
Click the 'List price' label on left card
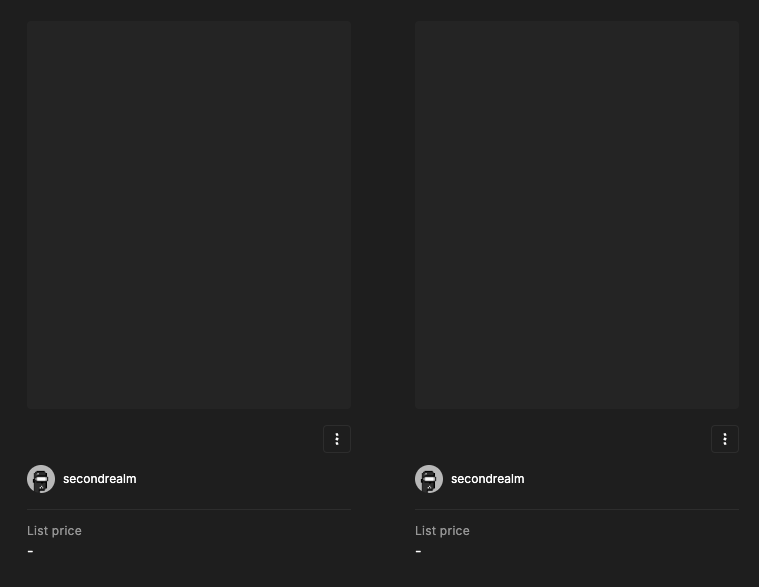click(x=54, y=531)
